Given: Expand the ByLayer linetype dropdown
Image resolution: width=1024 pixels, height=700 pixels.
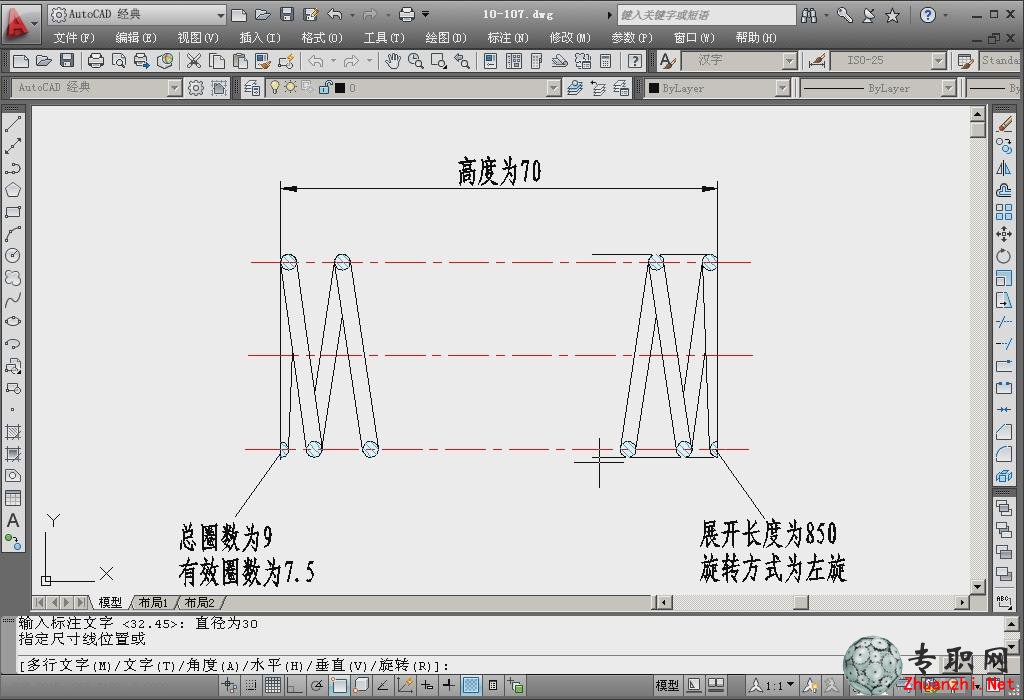Looking at the screenshot, I should [948, 88].
